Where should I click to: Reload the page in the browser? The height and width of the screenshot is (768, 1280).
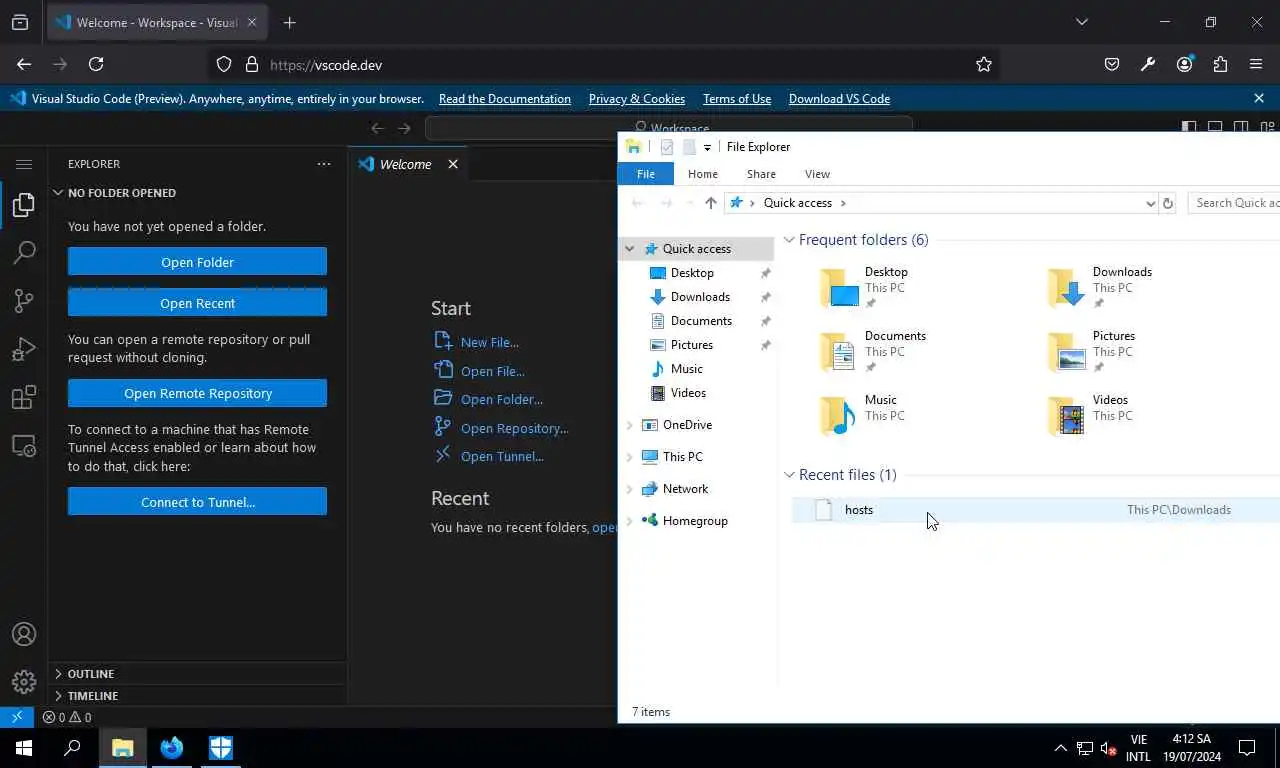pyautogui.click(x=96, y=64)
